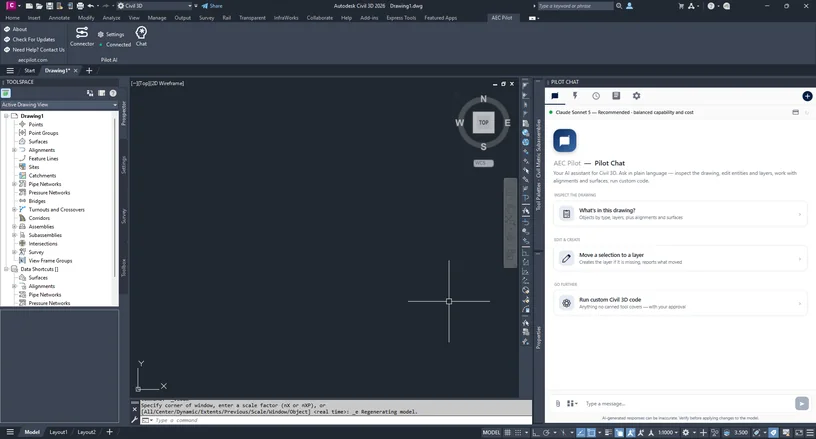816x439 pixels.
Task: Choose the "Run custom Civil 3D code" suggestion
Action: [x=680, y=303]
